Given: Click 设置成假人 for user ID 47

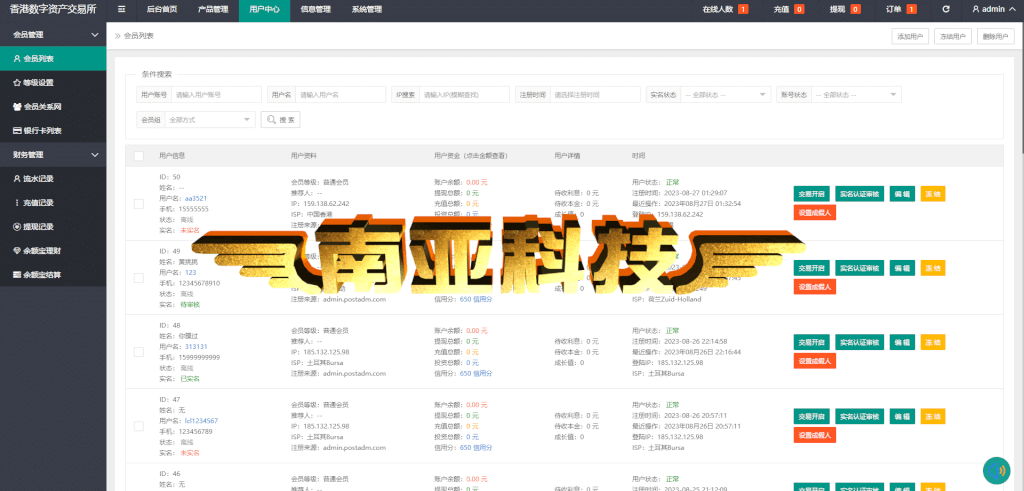Looking at the screenshot, I should point(815,435).
